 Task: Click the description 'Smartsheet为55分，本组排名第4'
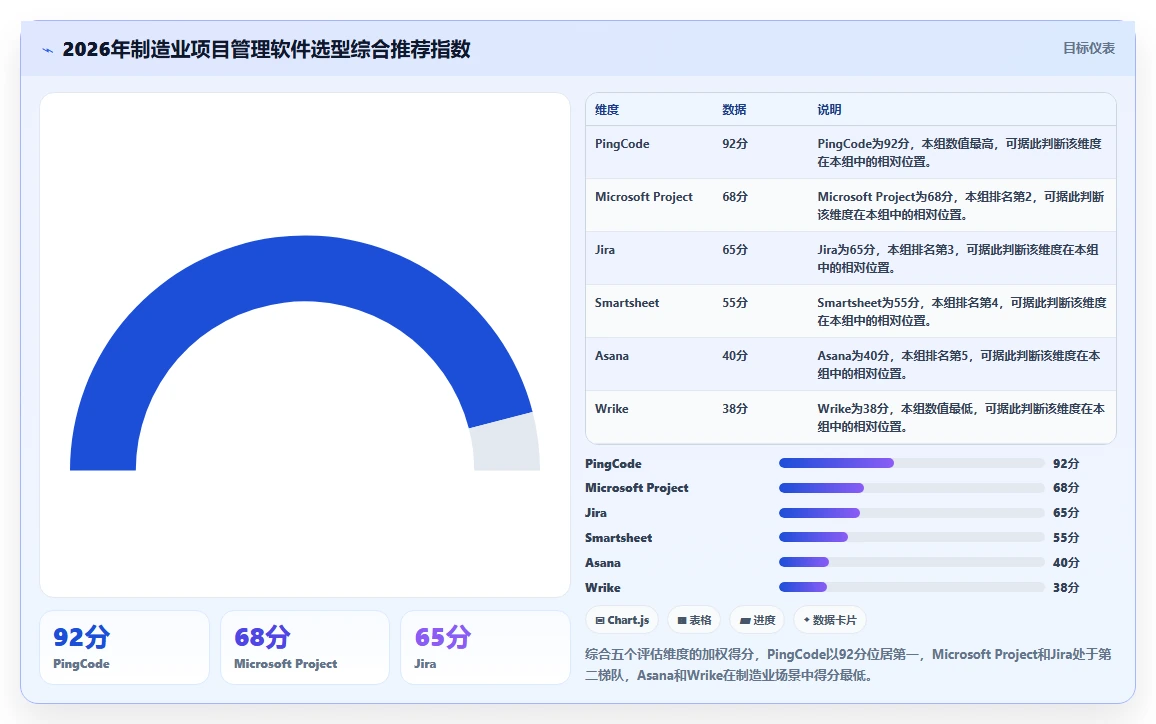pyautogui.click(x=961, y=312)
